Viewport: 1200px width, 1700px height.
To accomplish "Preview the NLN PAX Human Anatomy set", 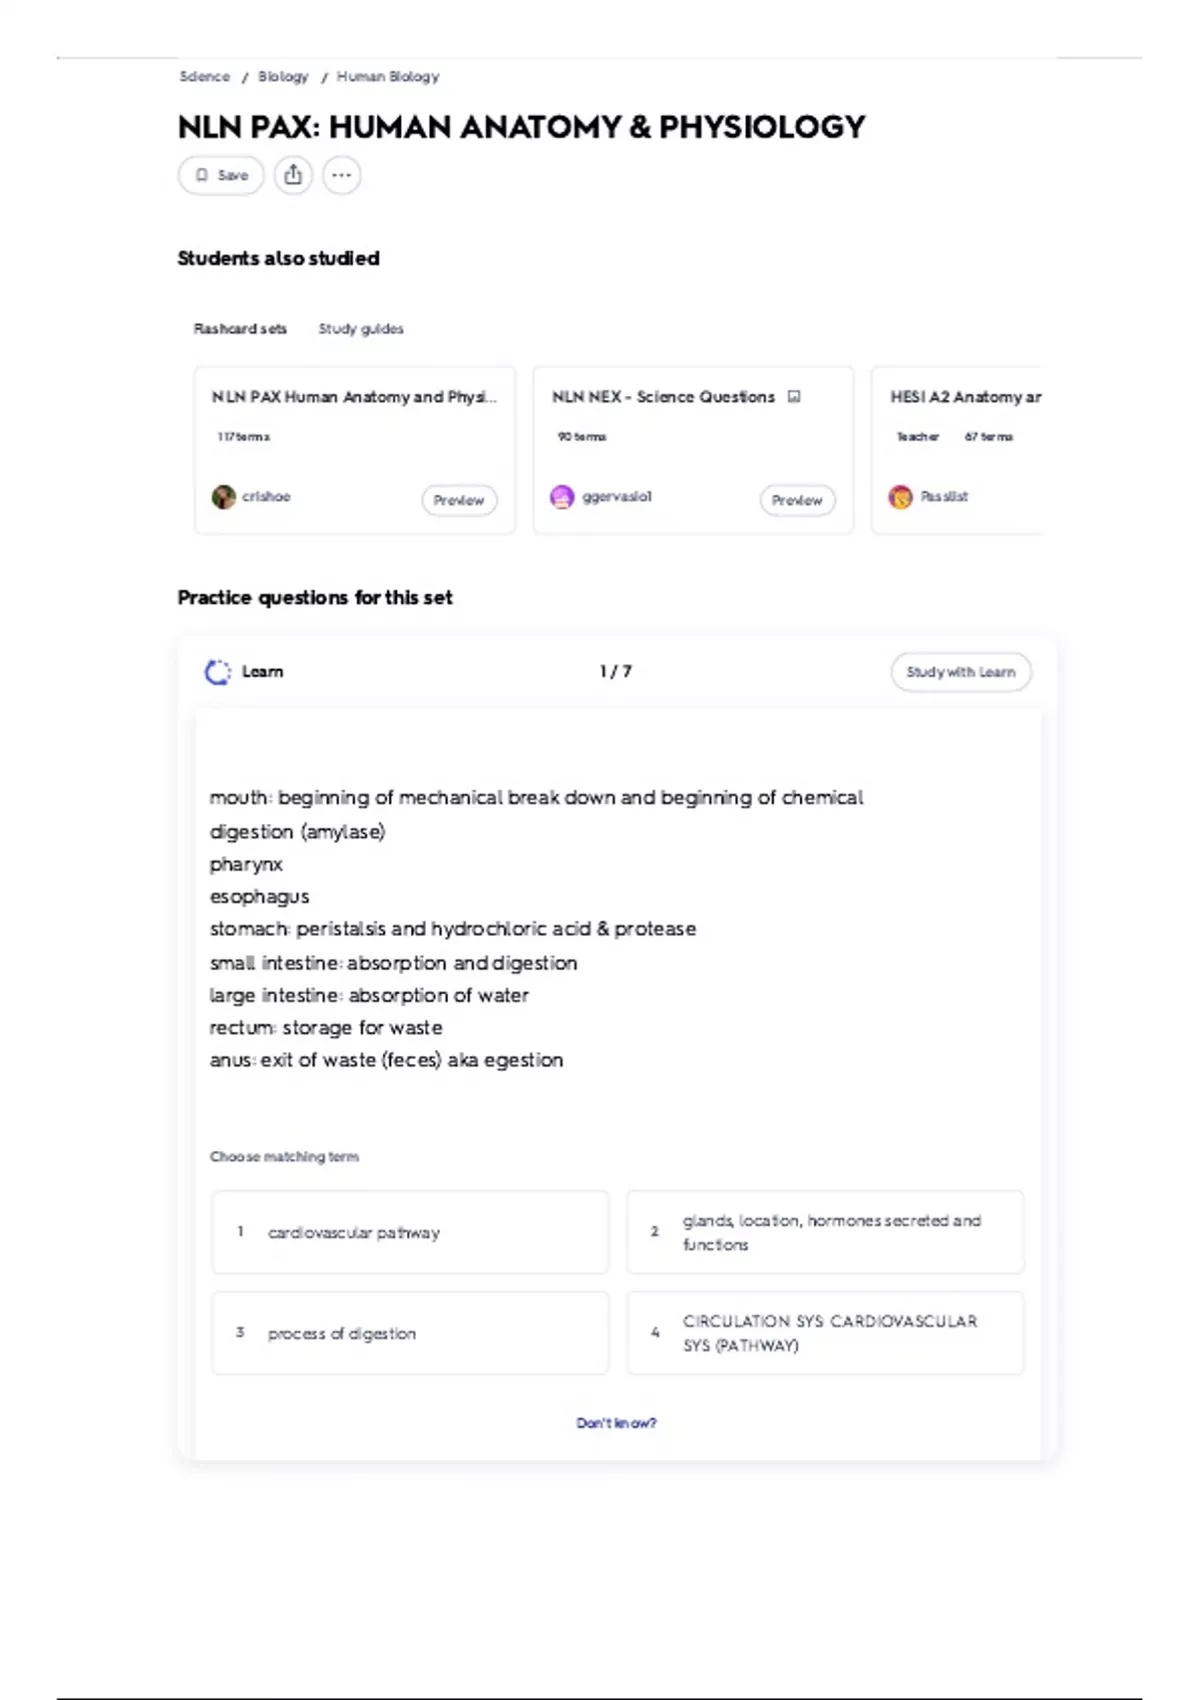I will click(459, 500).
